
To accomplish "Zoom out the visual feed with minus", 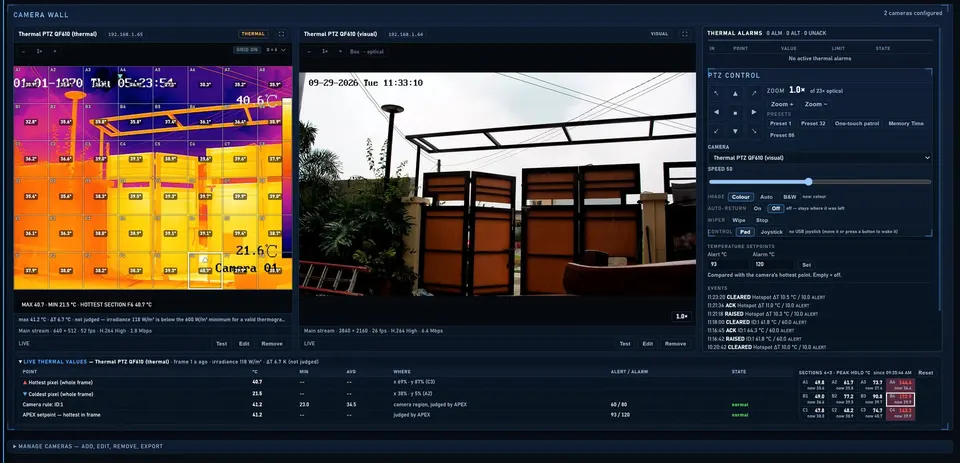I will point(309,51).
